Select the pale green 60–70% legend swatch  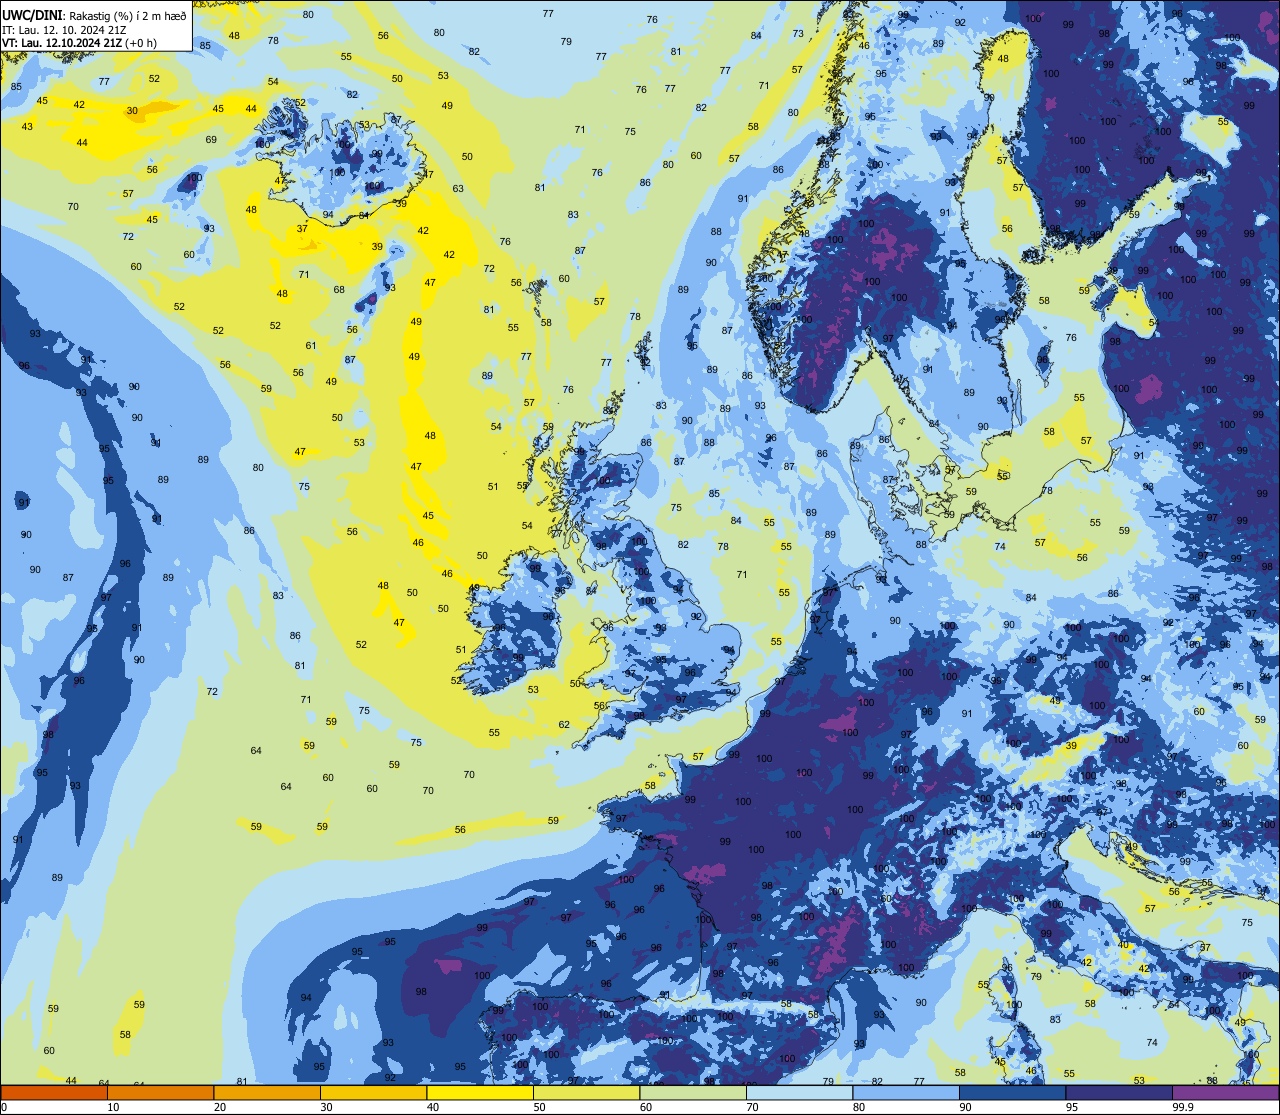[x=693, y=1092]
